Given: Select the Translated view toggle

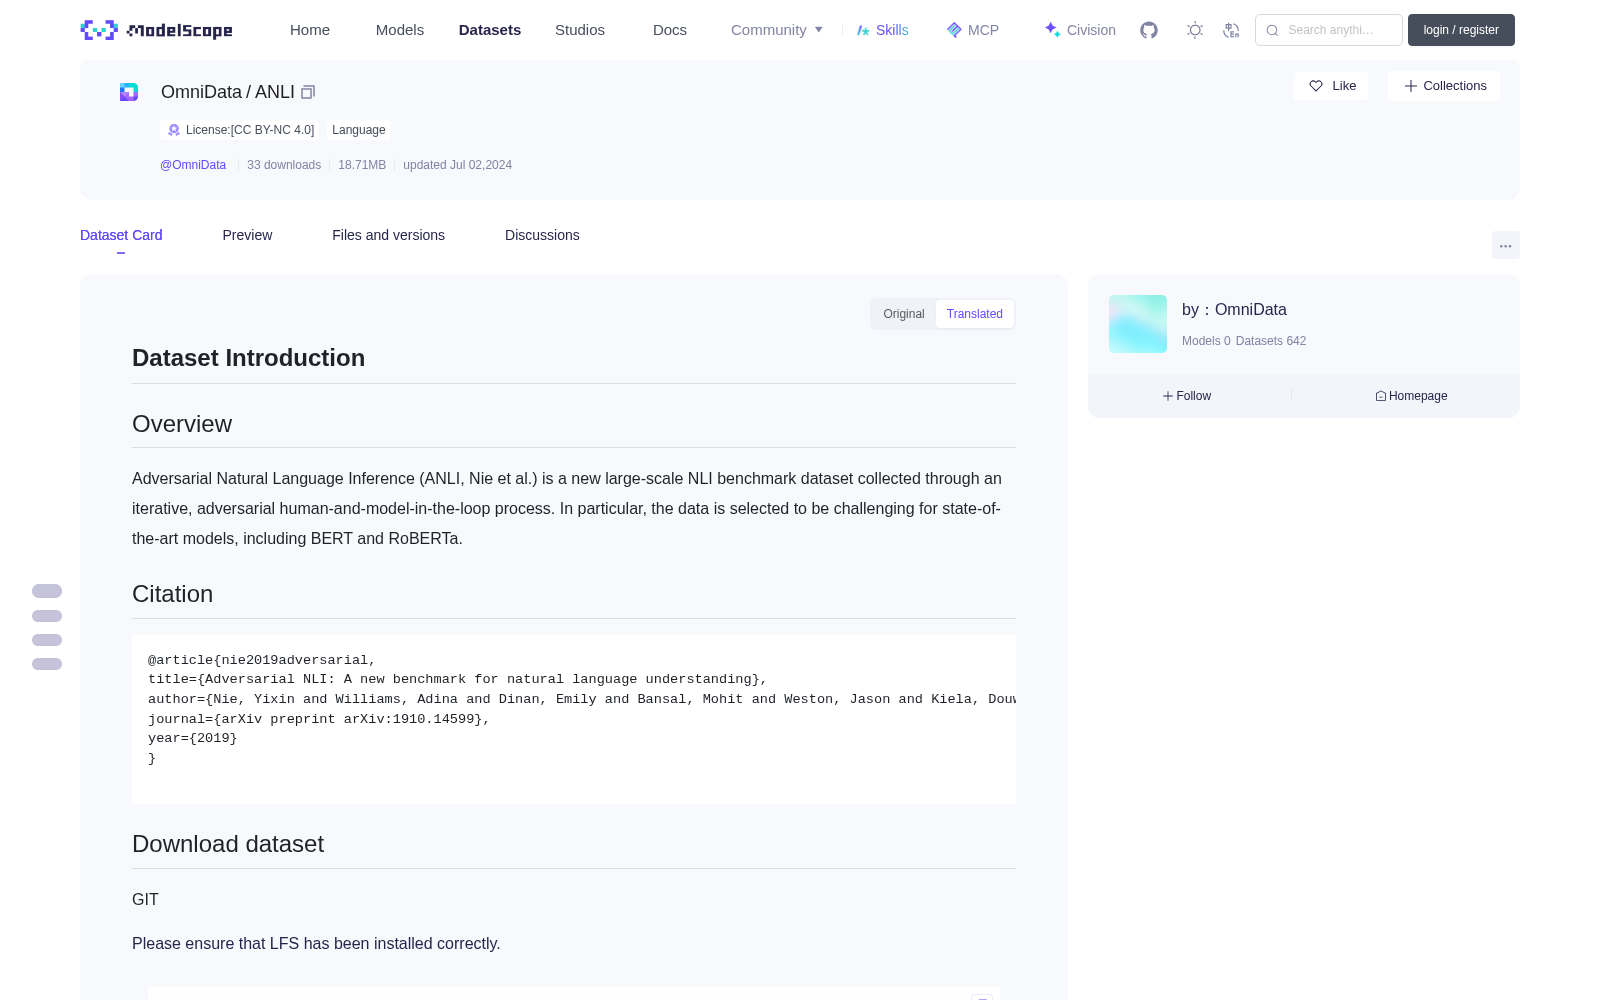Looking at the screenshot, I should click(x=975, y=314).
